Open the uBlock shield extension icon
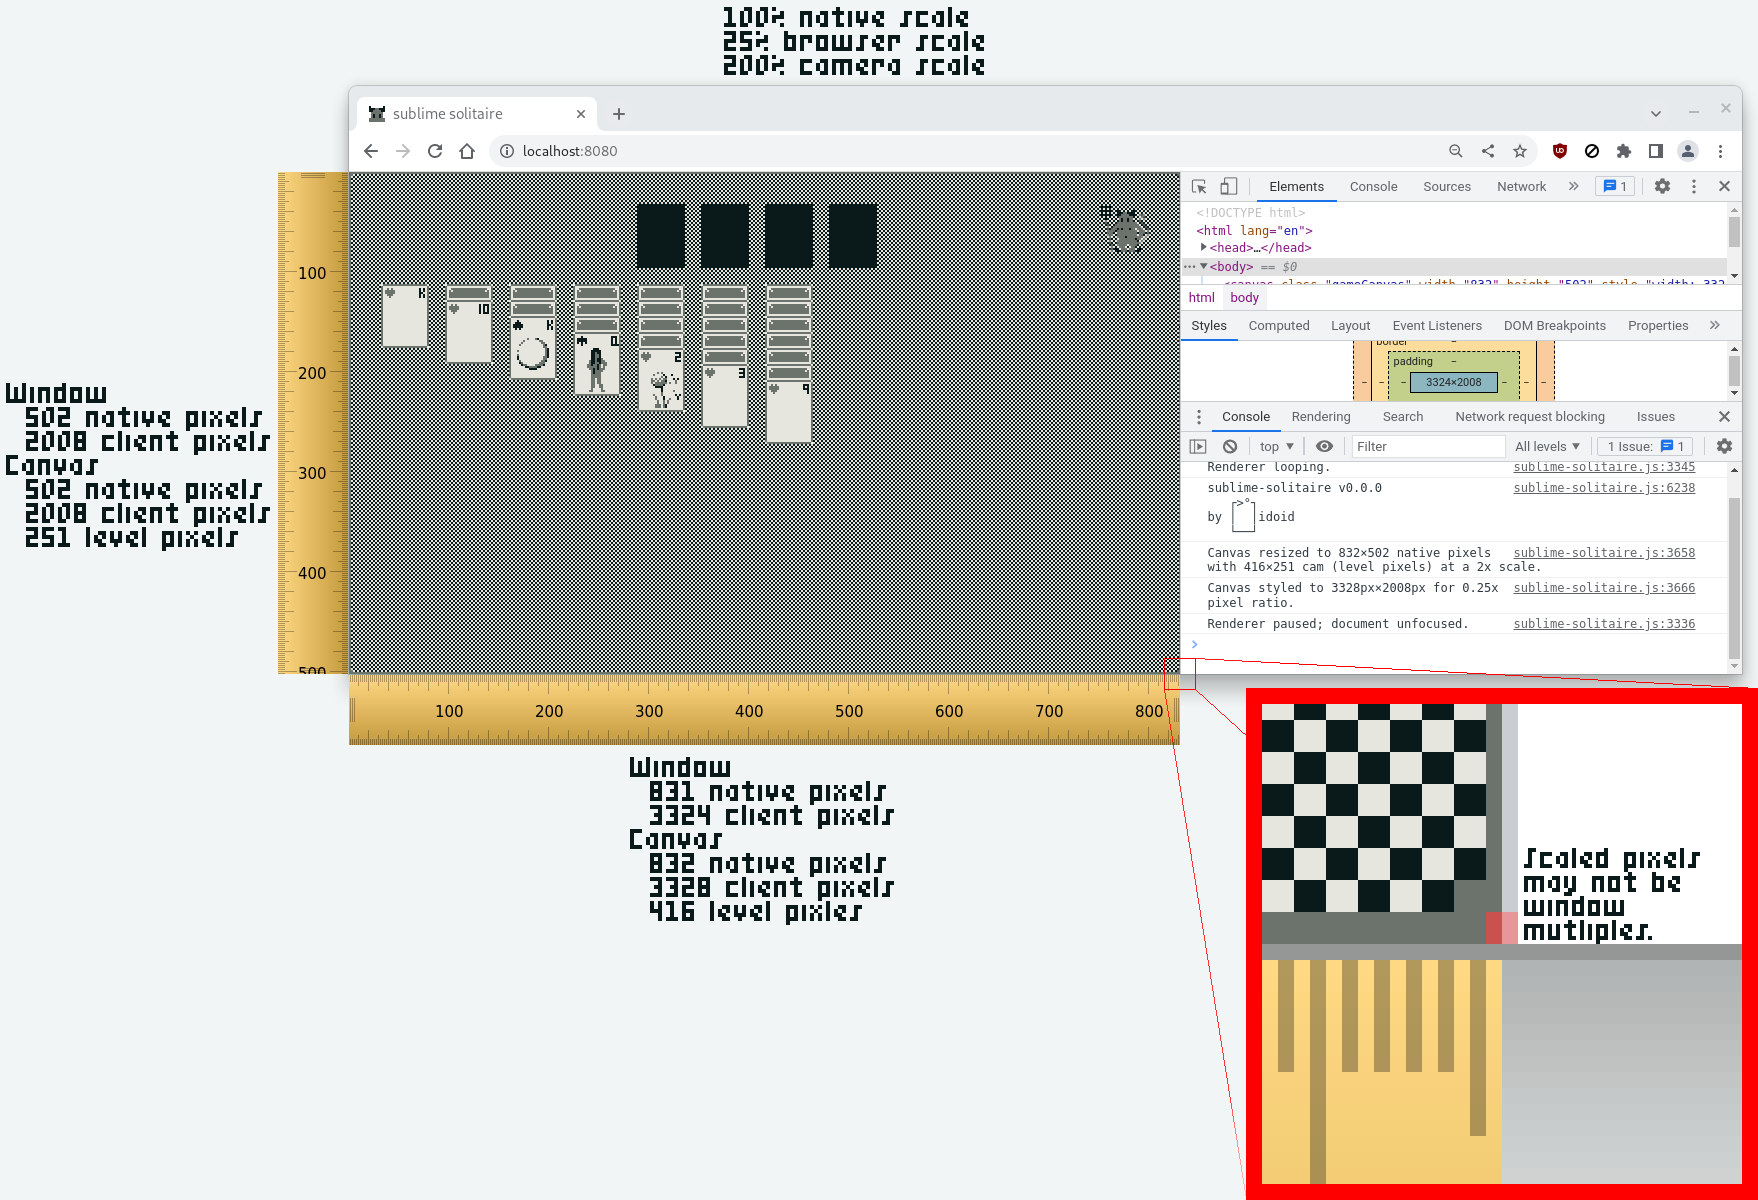 point(1560,151)
